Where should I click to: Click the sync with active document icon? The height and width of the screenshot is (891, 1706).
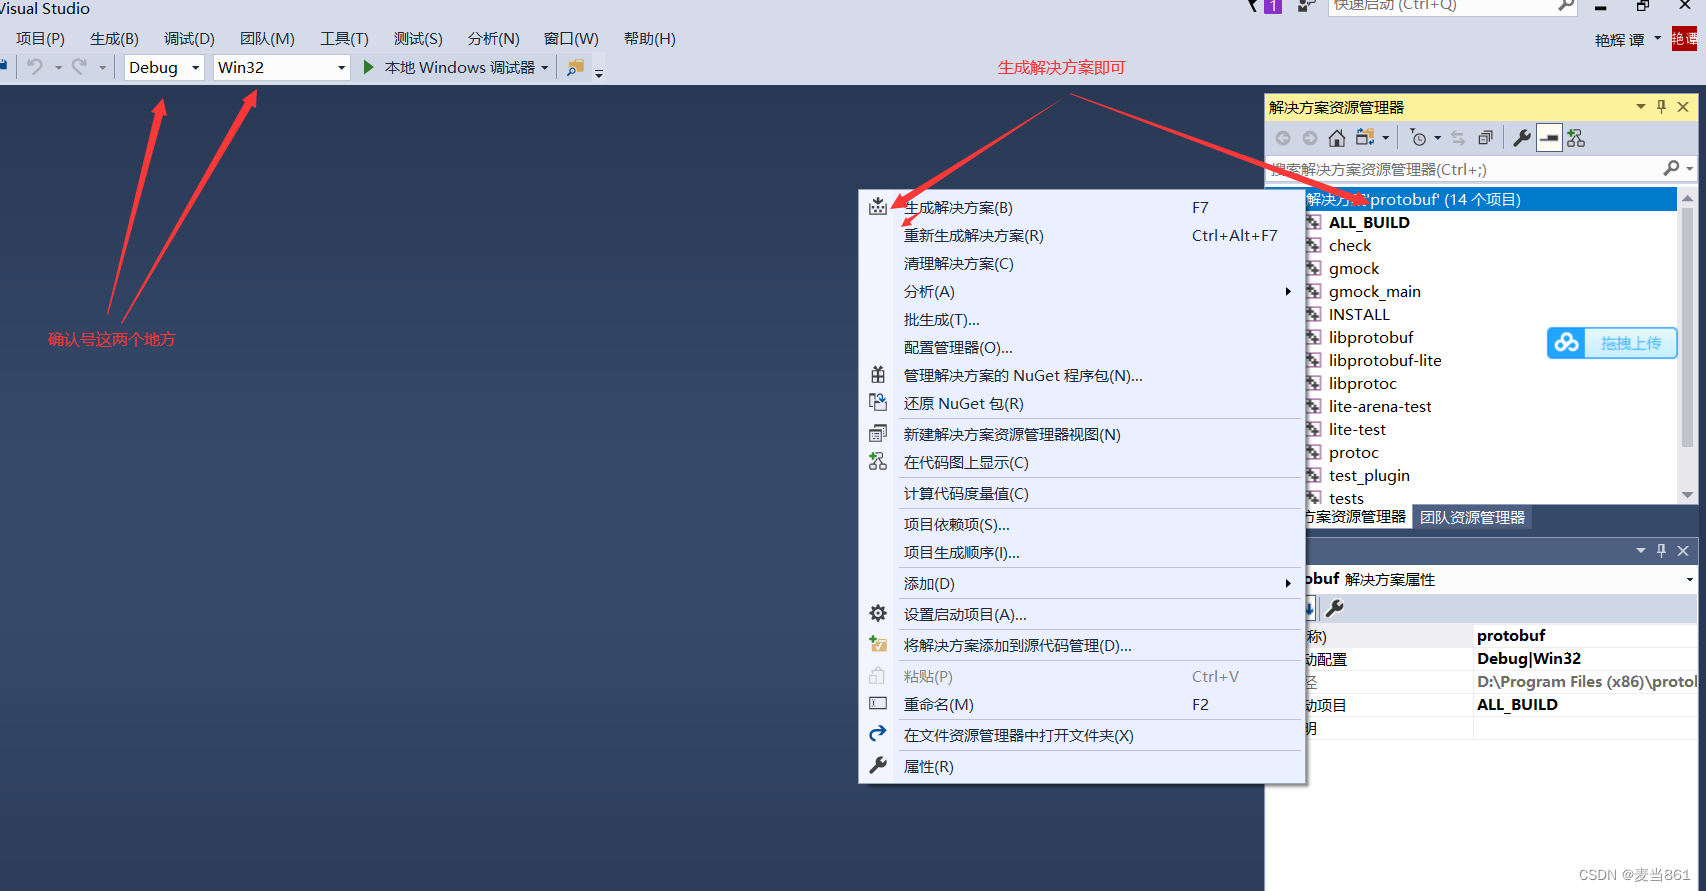pos(1458,138)
